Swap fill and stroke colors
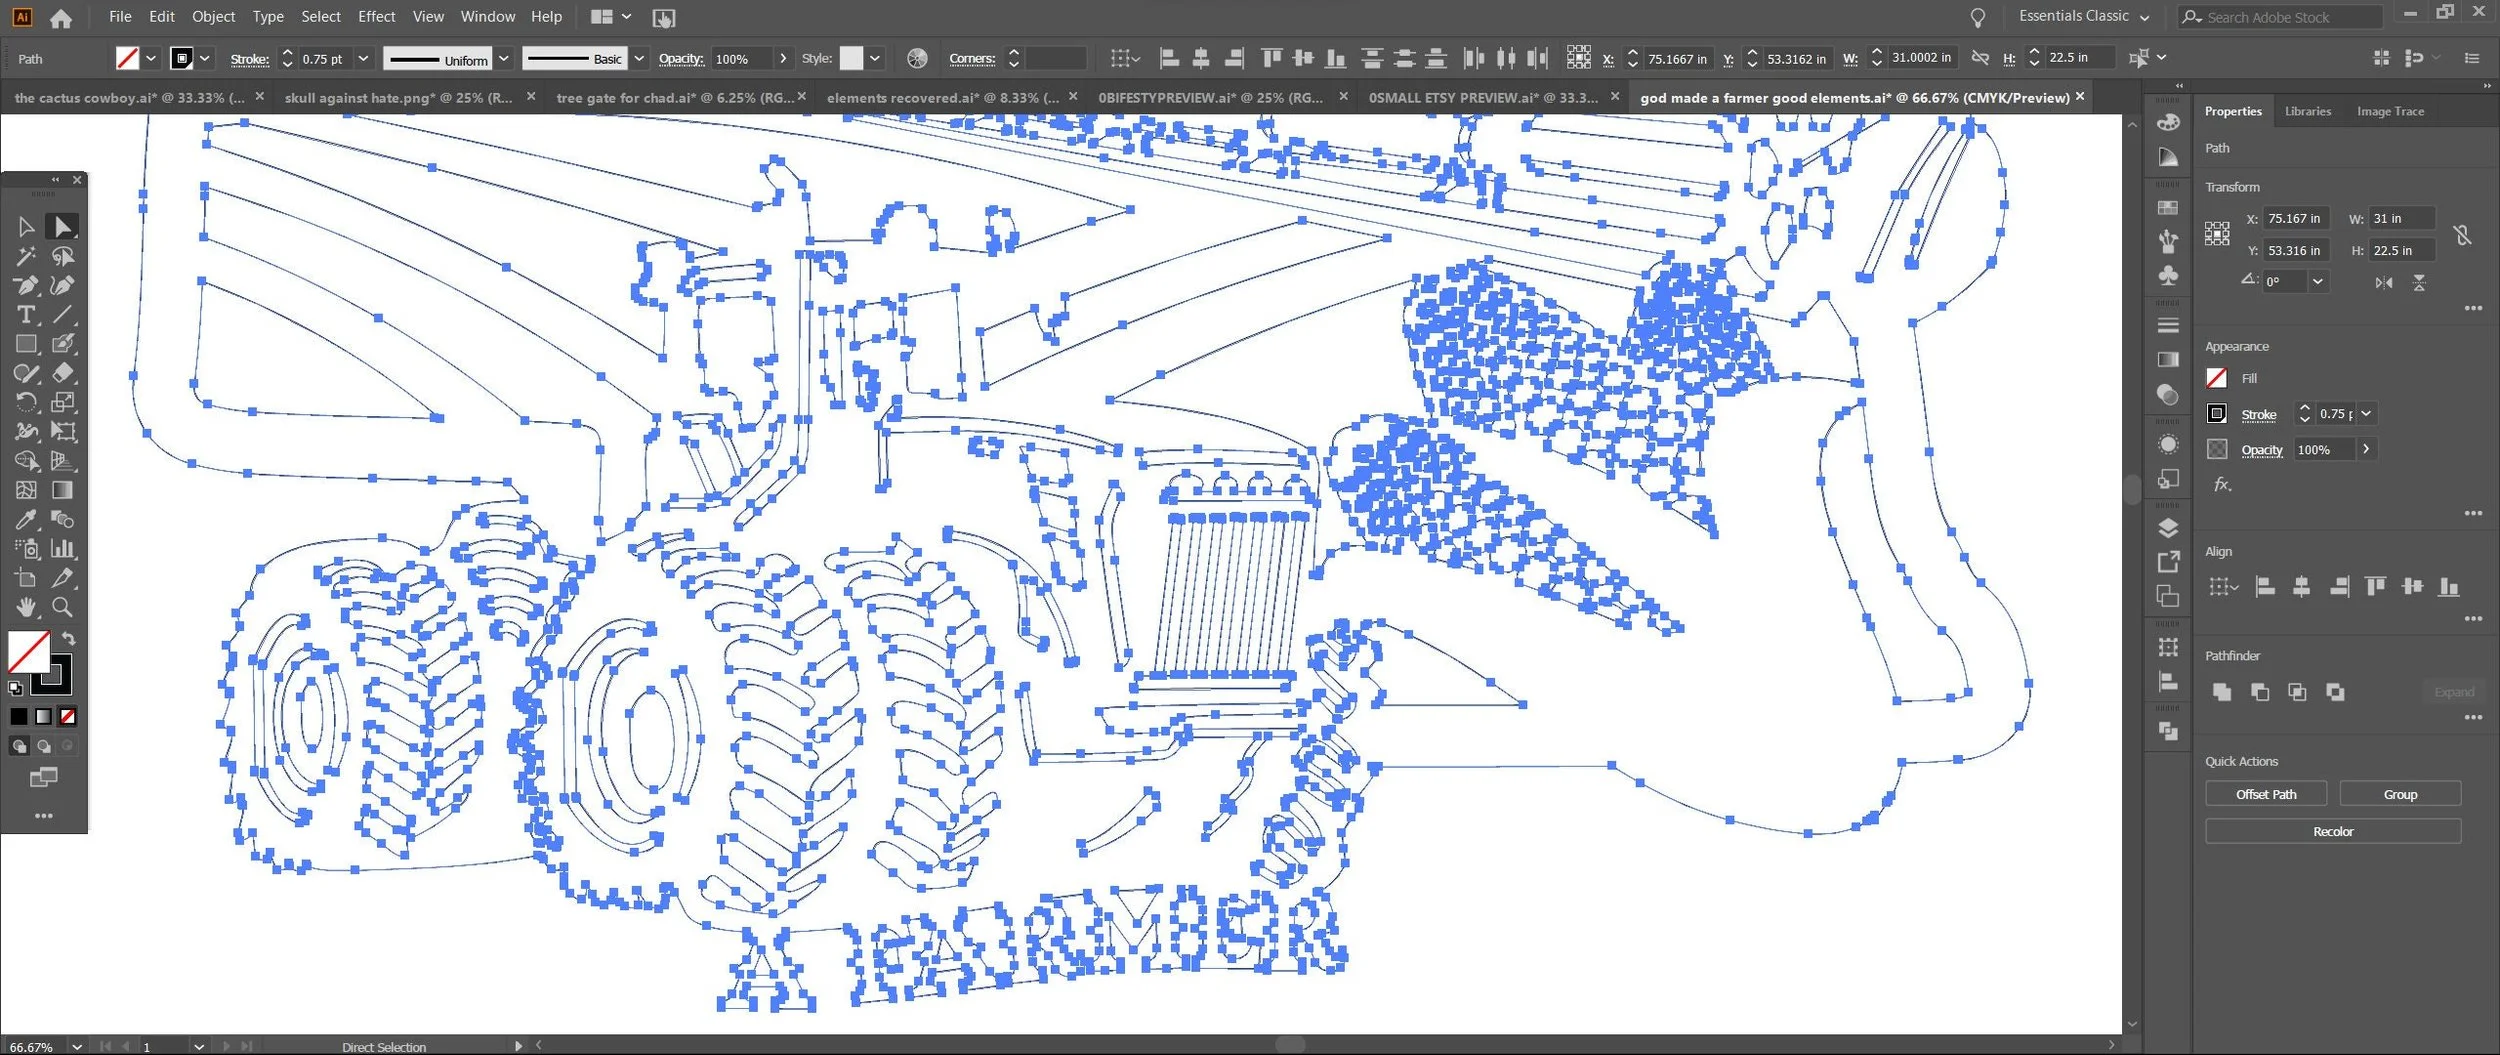This screenshot has height=1055, width=2500. point(69,639)
